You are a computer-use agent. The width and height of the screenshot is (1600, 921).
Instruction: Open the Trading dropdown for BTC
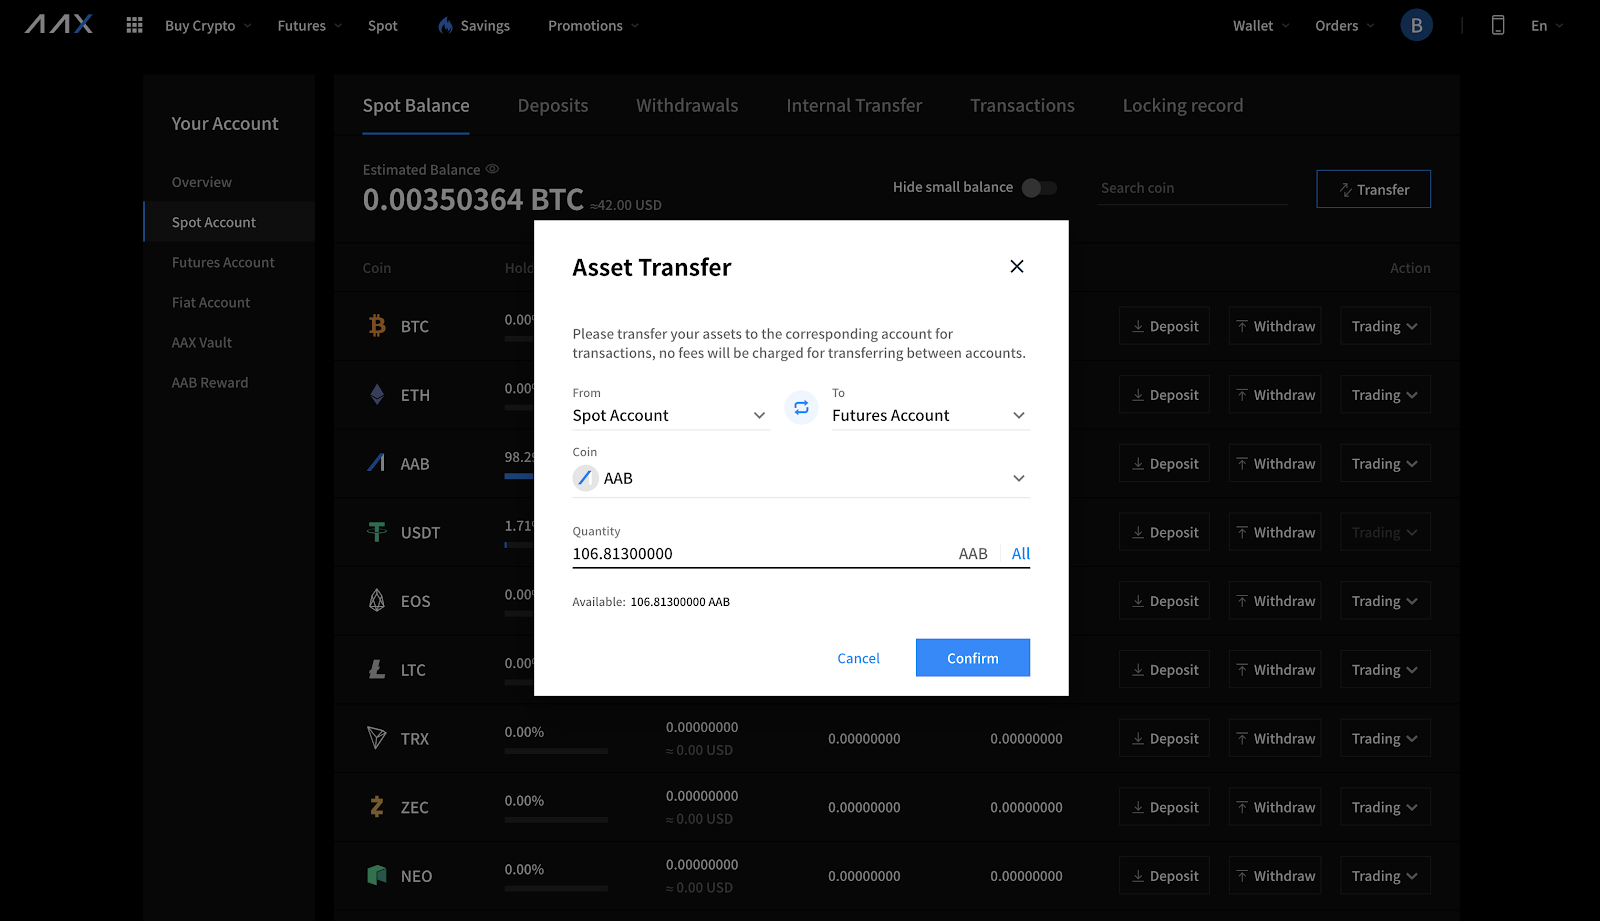(1385, 326)
